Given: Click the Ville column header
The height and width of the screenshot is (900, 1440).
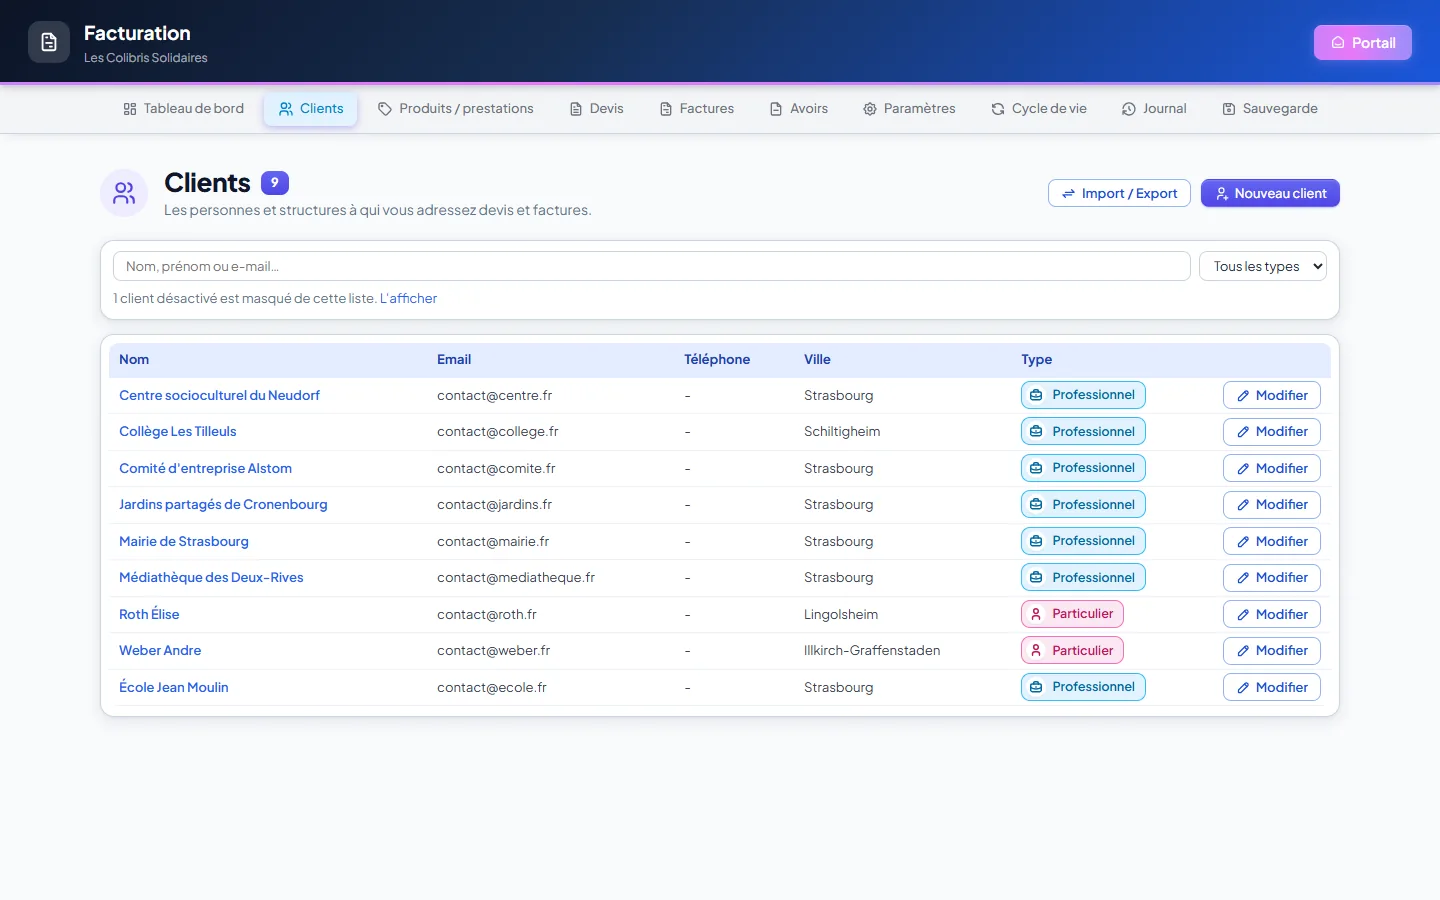Looking at the screenshot, I should point(817,360).
